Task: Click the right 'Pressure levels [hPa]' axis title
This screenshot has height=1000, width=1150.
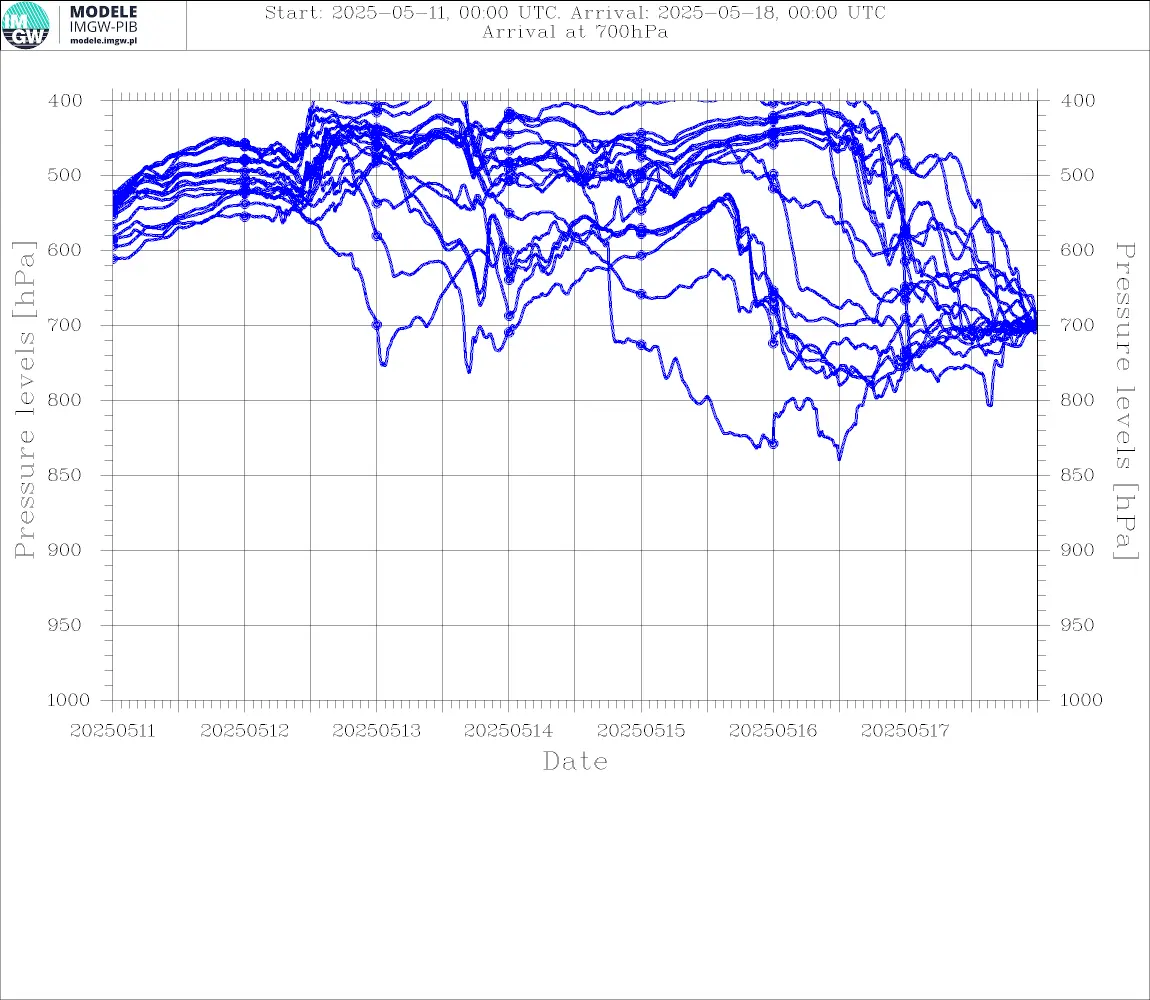Action: (1126, 401)
